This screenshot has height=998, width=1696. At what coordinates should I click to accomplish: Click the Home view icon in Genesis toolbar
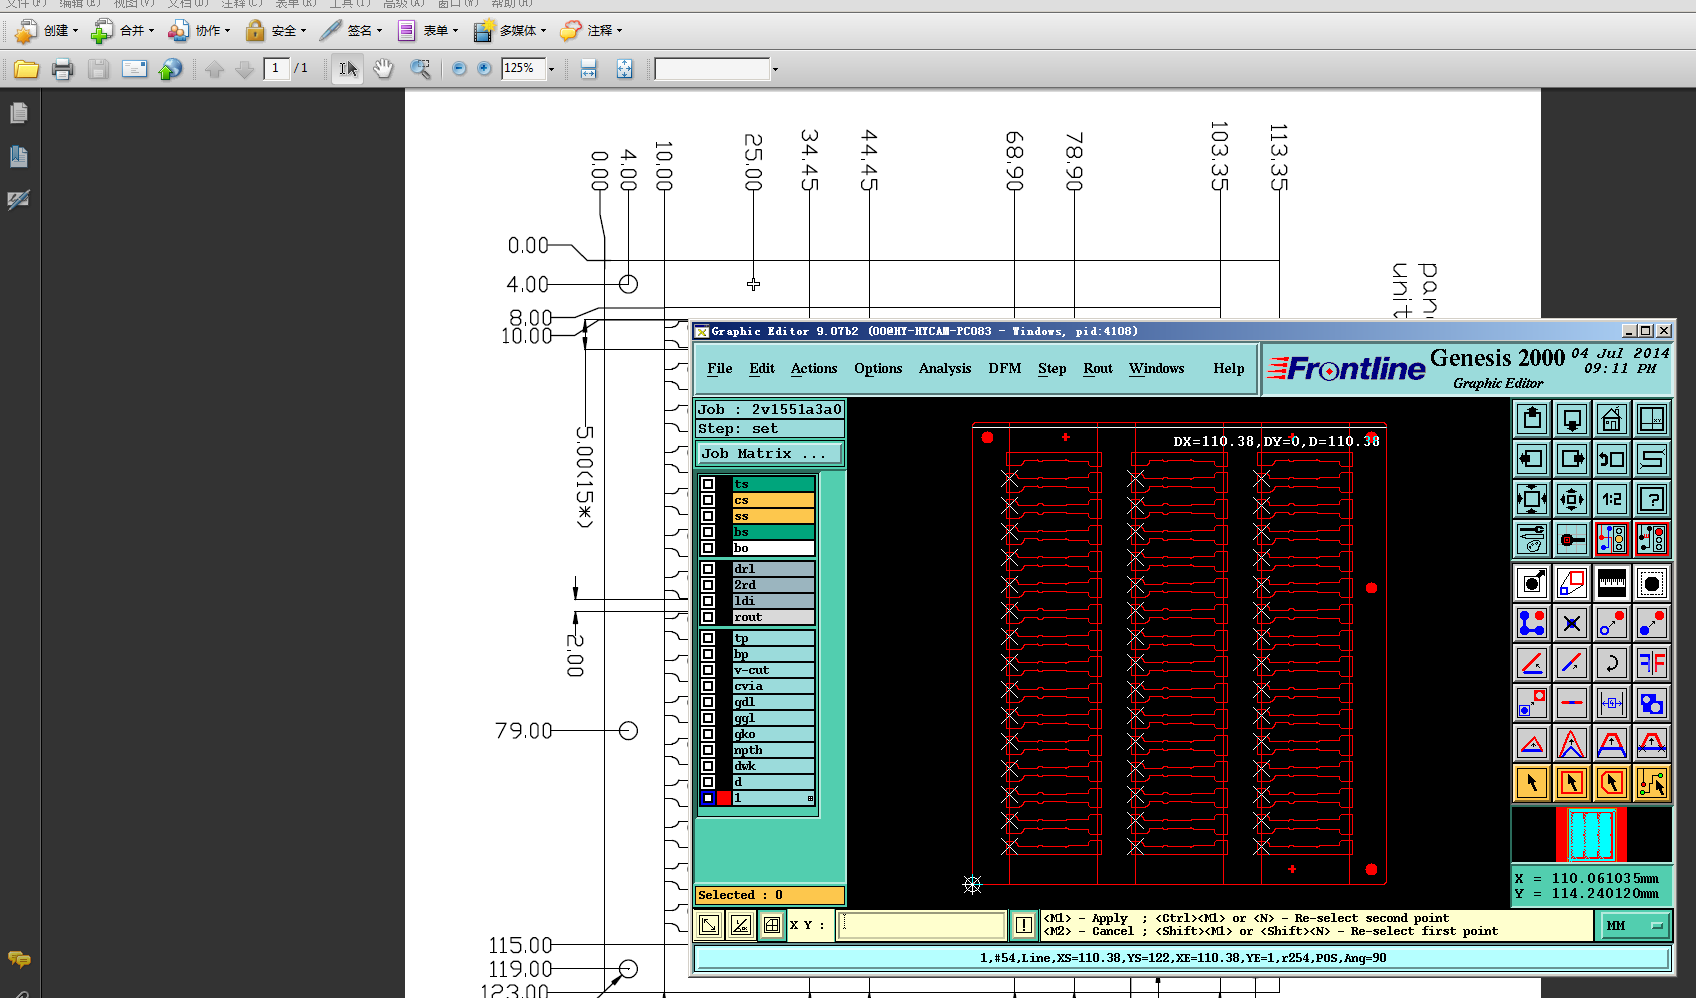1611,419
